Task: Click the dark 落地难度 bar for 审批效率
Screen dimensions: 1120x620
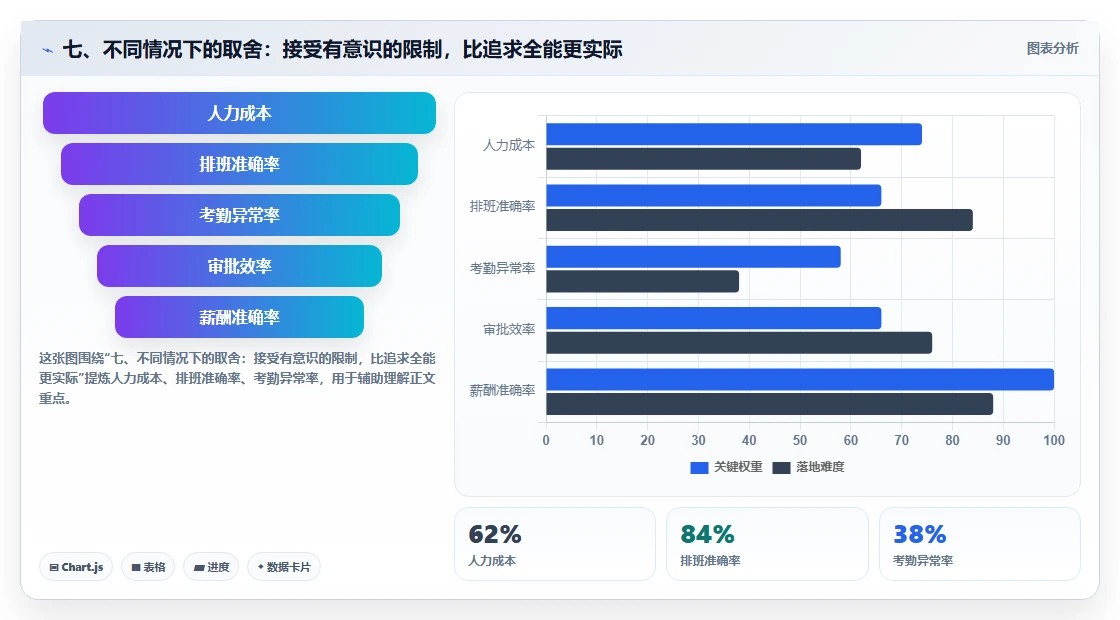Action: click(x=739, y=343)
